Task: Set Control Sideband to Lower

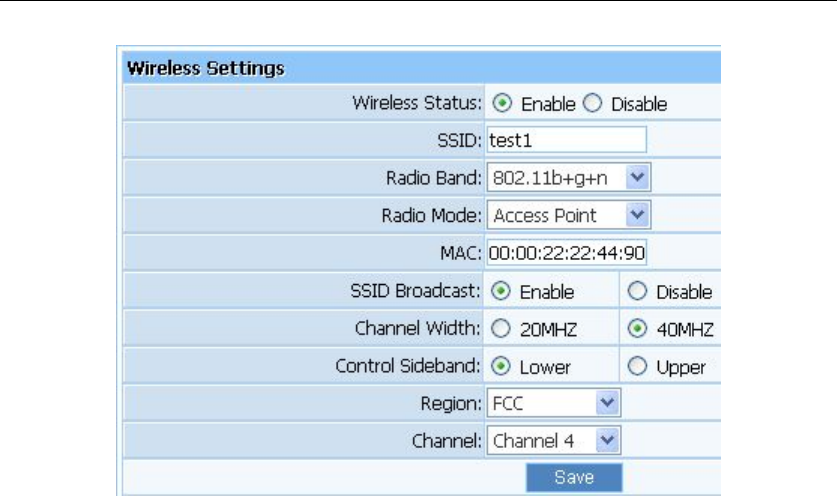Action: (x=501, y=366)
